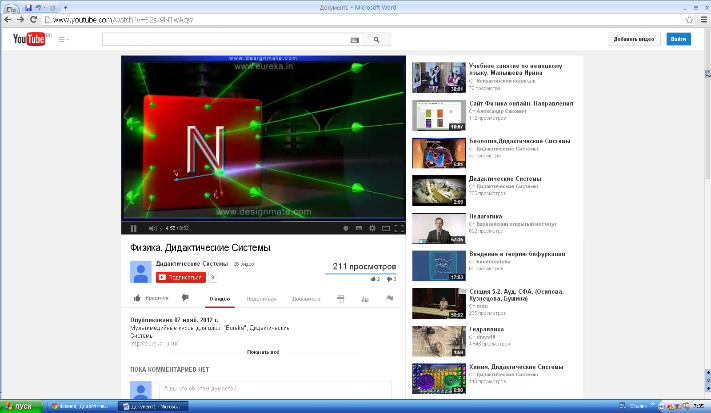Click the YouTube search input field

coord(225,39)
